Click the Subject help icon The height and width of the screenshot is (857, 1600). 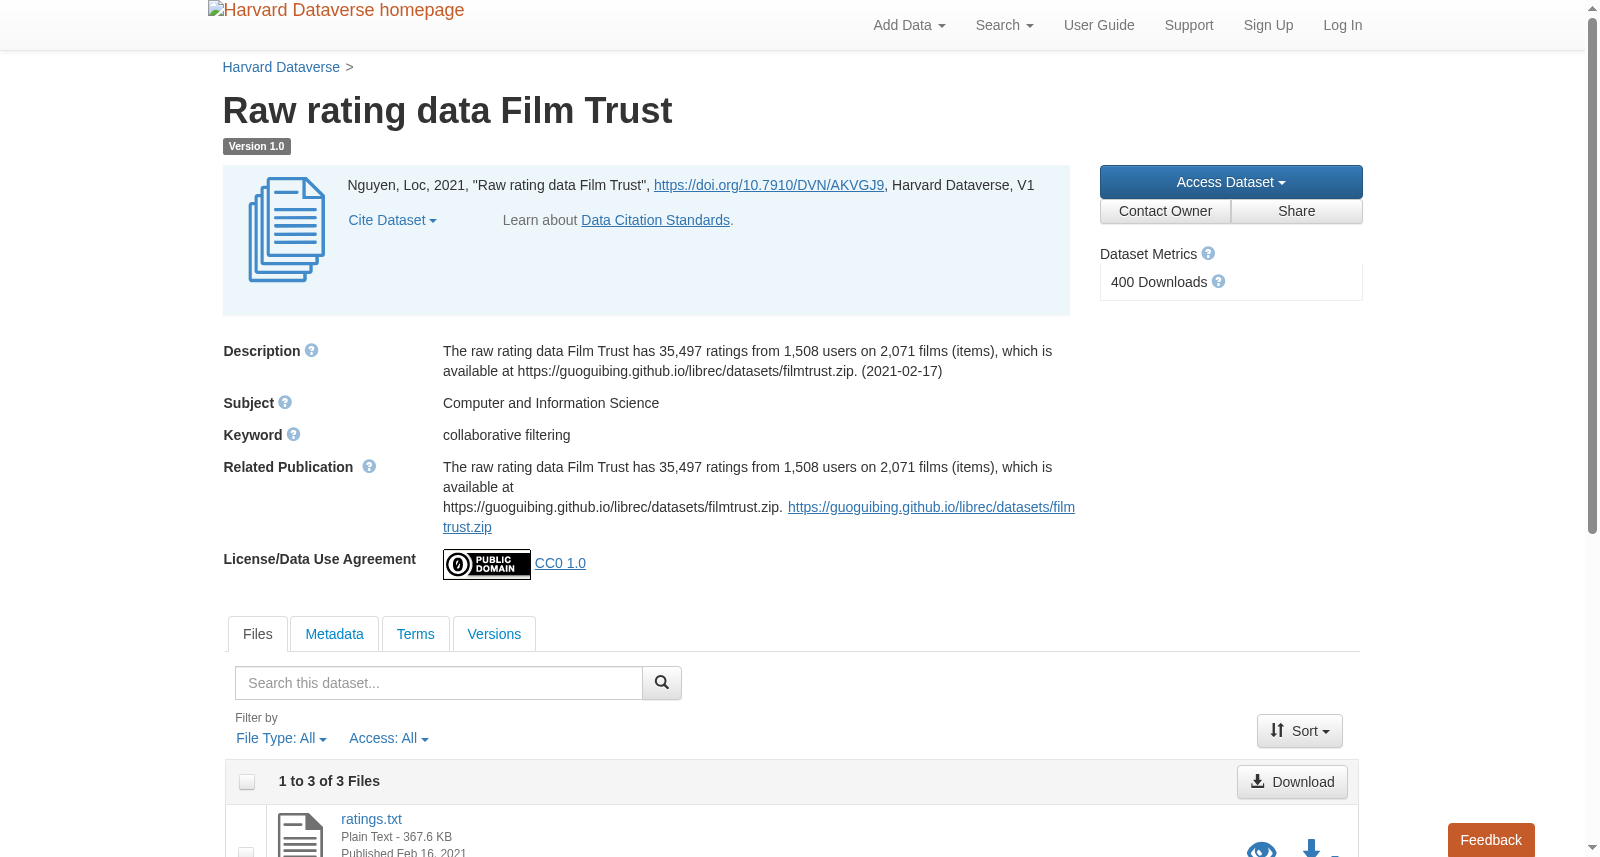click(285, 403)
